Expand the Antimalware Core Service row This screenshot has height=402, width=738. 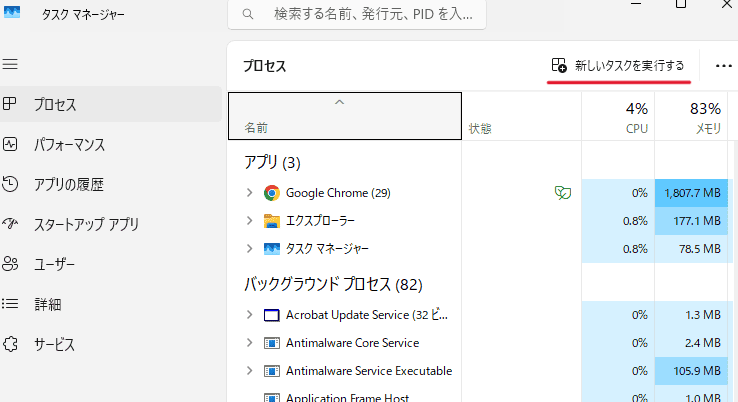point(249,343)
